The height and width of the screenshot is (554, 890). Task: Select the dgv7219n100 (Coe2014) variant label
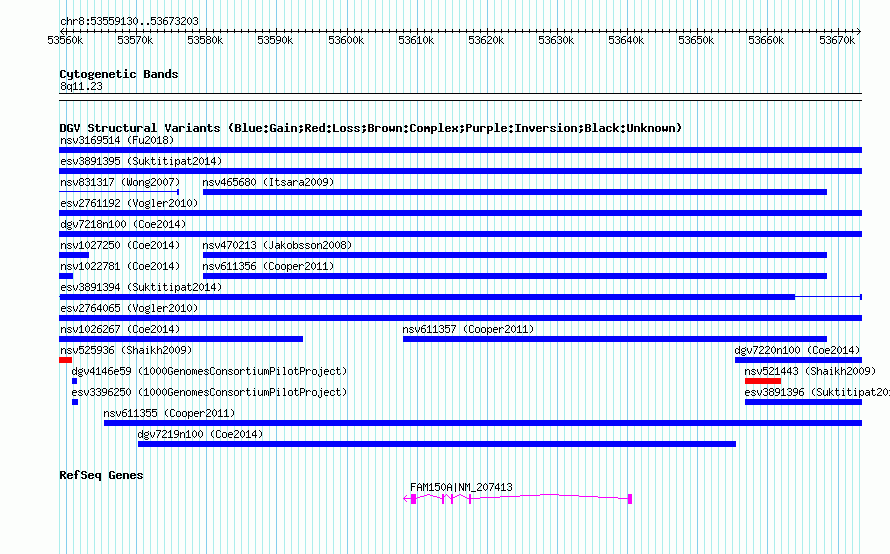[200, 434]
